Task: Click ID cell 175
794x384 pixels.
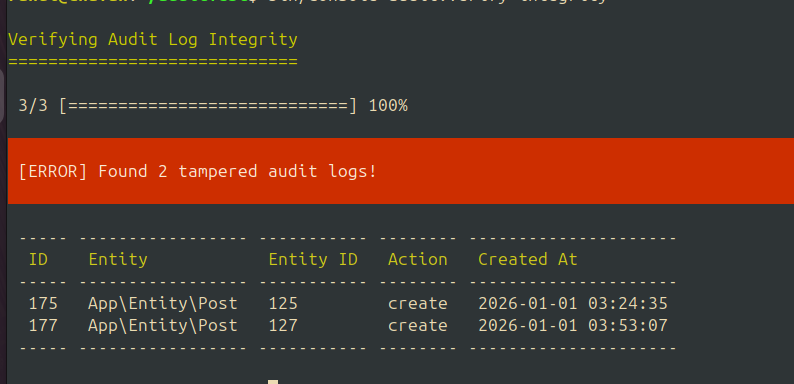Action: [x=43, y=303]
